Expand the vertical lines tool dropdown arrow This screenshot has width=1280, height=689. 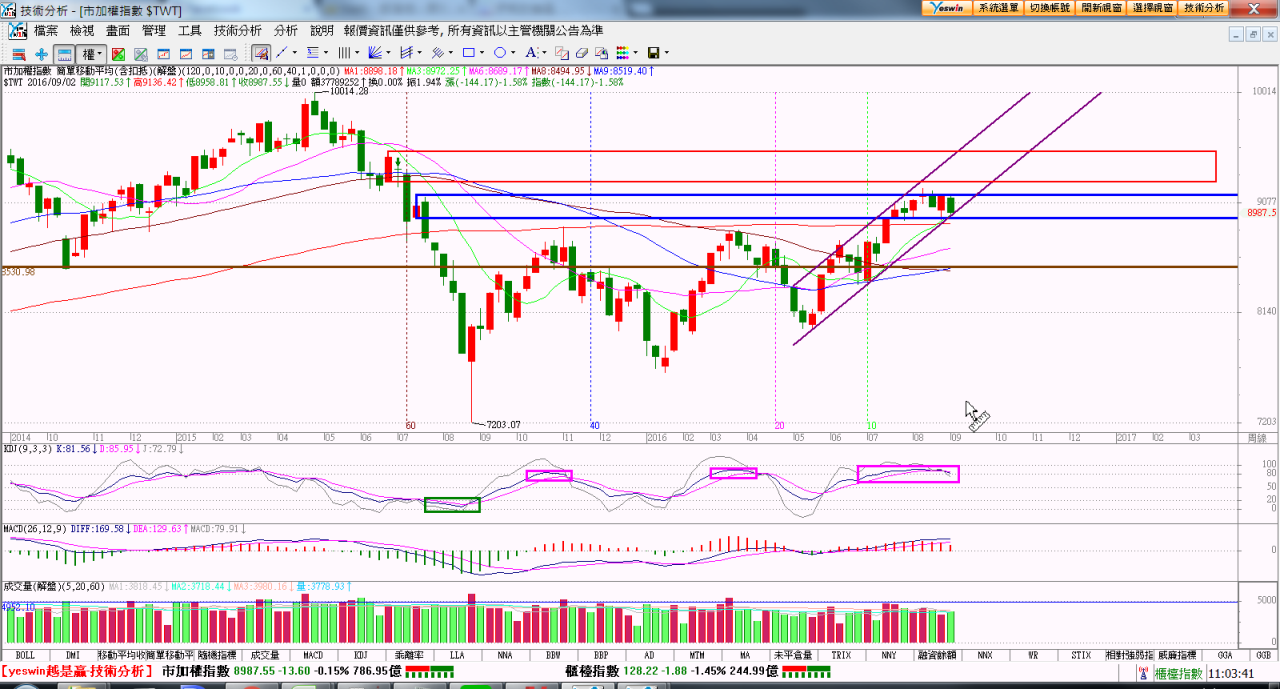coord(356,53)
